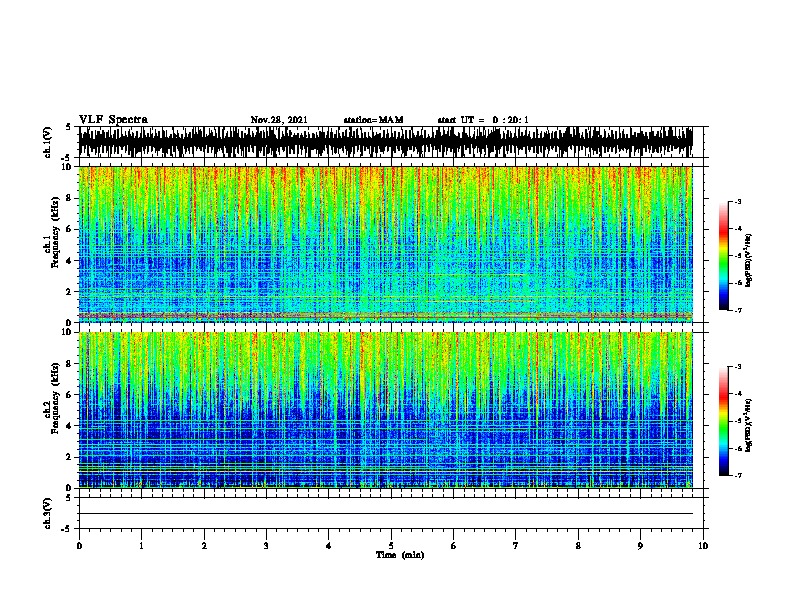This screenshot has width=792, height=612.
Task: Click the time axis tick label "1"
Action: click(x=141, y=546)
